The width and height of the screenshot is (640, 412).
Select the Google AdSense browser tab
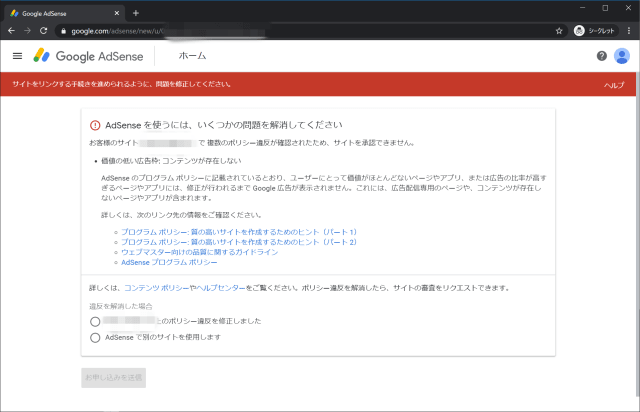pos(64,13)
